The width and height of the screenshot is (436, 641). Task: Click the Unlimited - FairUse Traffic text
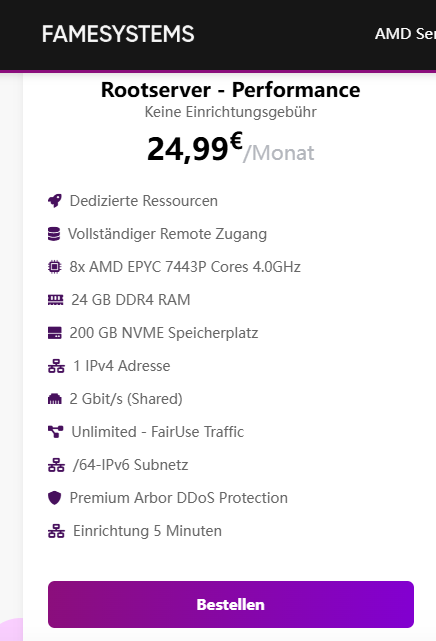[158, 432]
